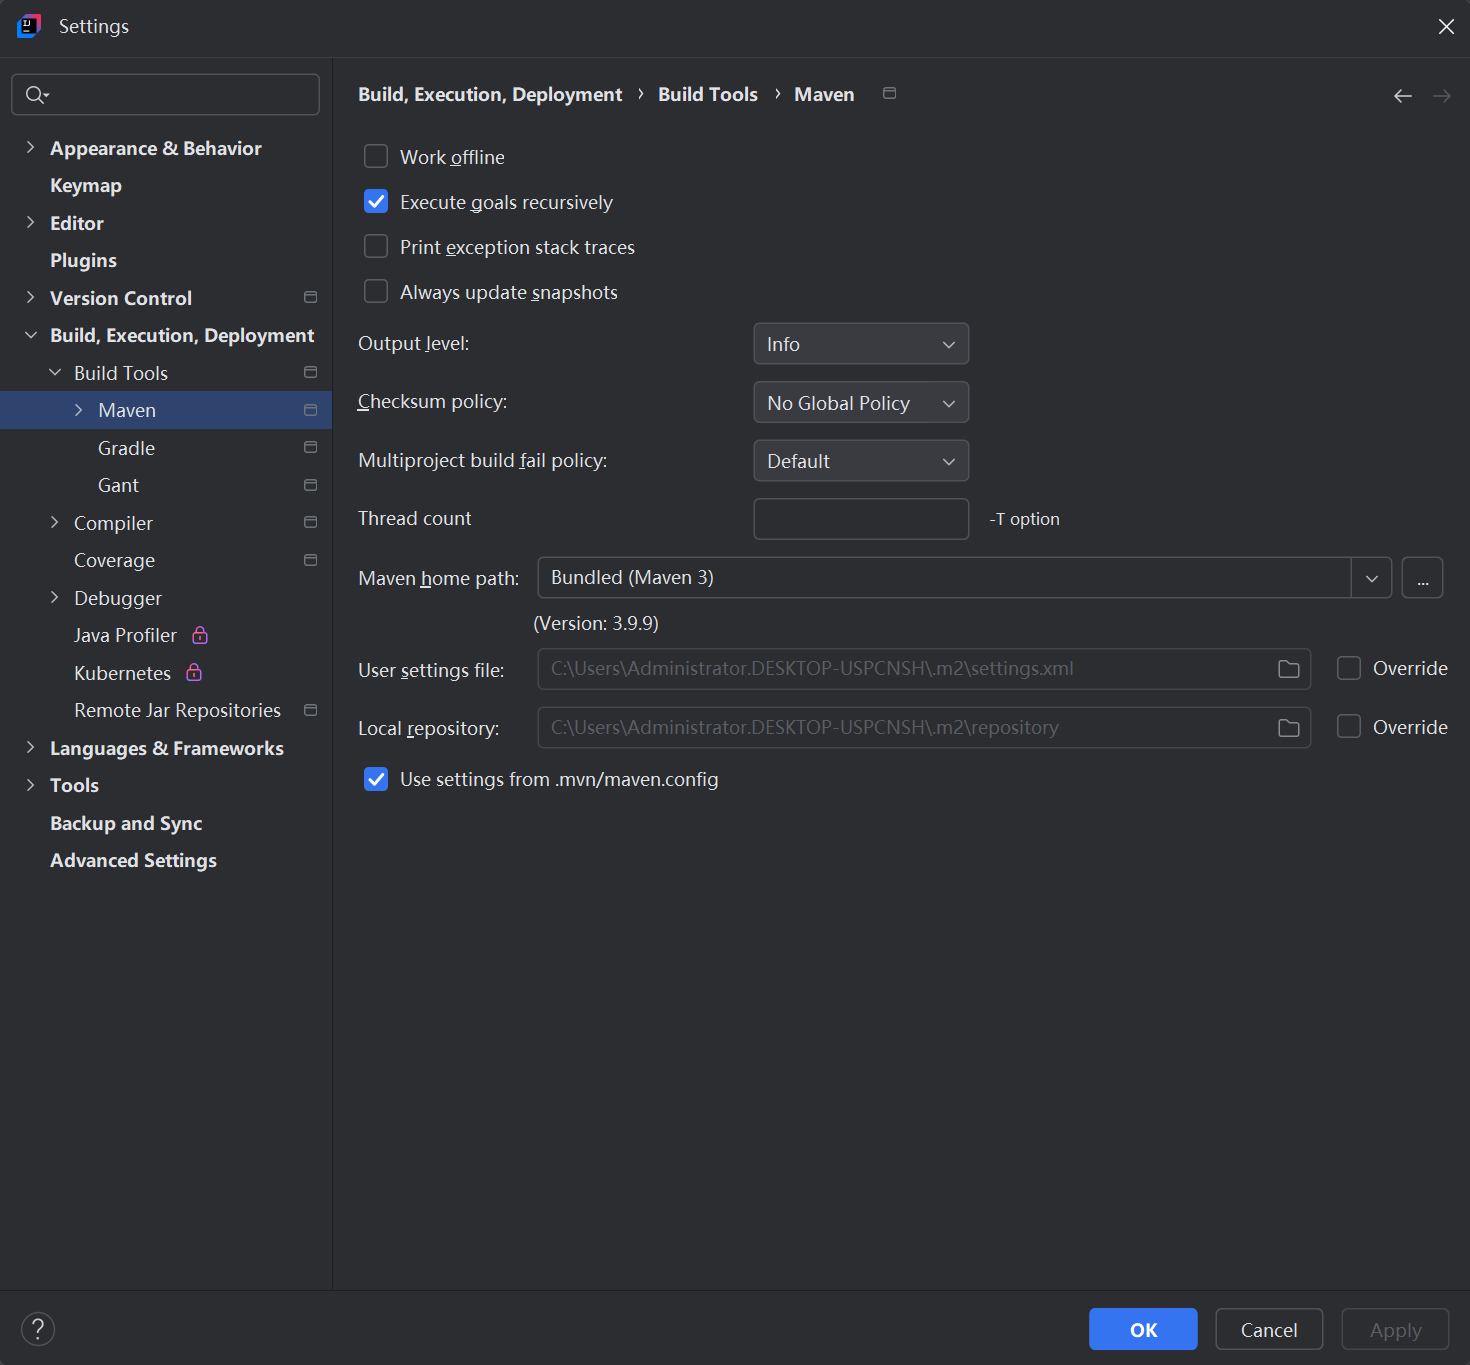The width and height of the screenshot is (1470, 1365).
Task: Close the Settings dialog
Action: [x=1446, y=27]
